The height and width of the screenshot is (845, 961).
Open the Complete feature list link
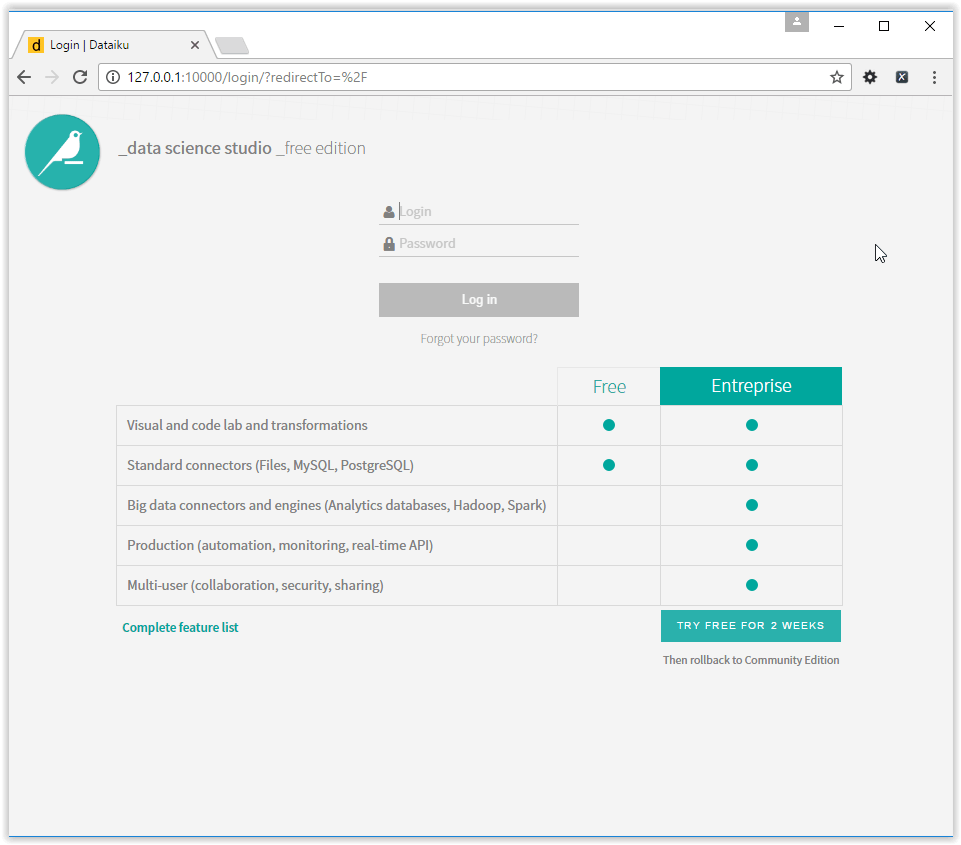pyautogui.click(x=180, y=627)
